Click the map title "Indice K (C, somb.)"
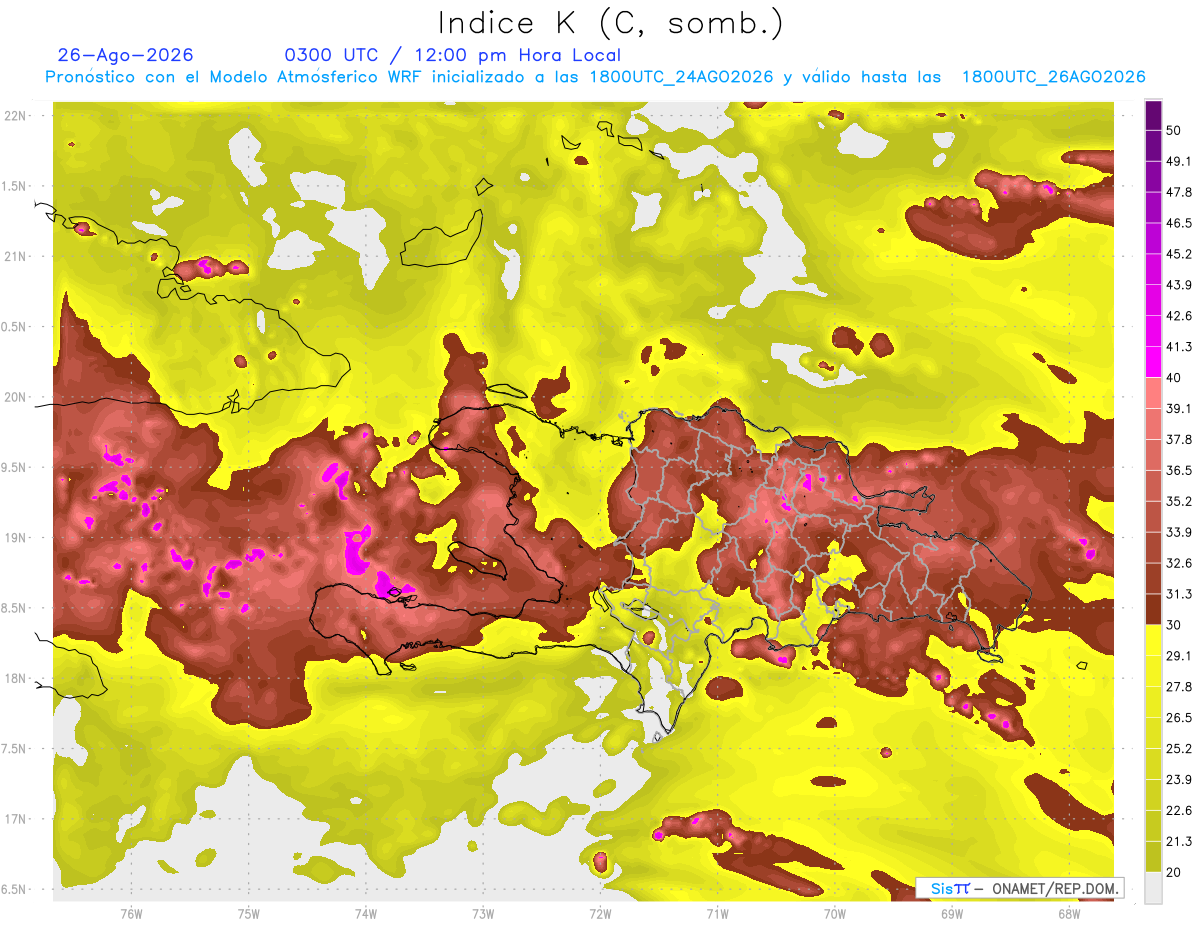1200x927 pixels. pyautogui.click(x=611, y=23)
